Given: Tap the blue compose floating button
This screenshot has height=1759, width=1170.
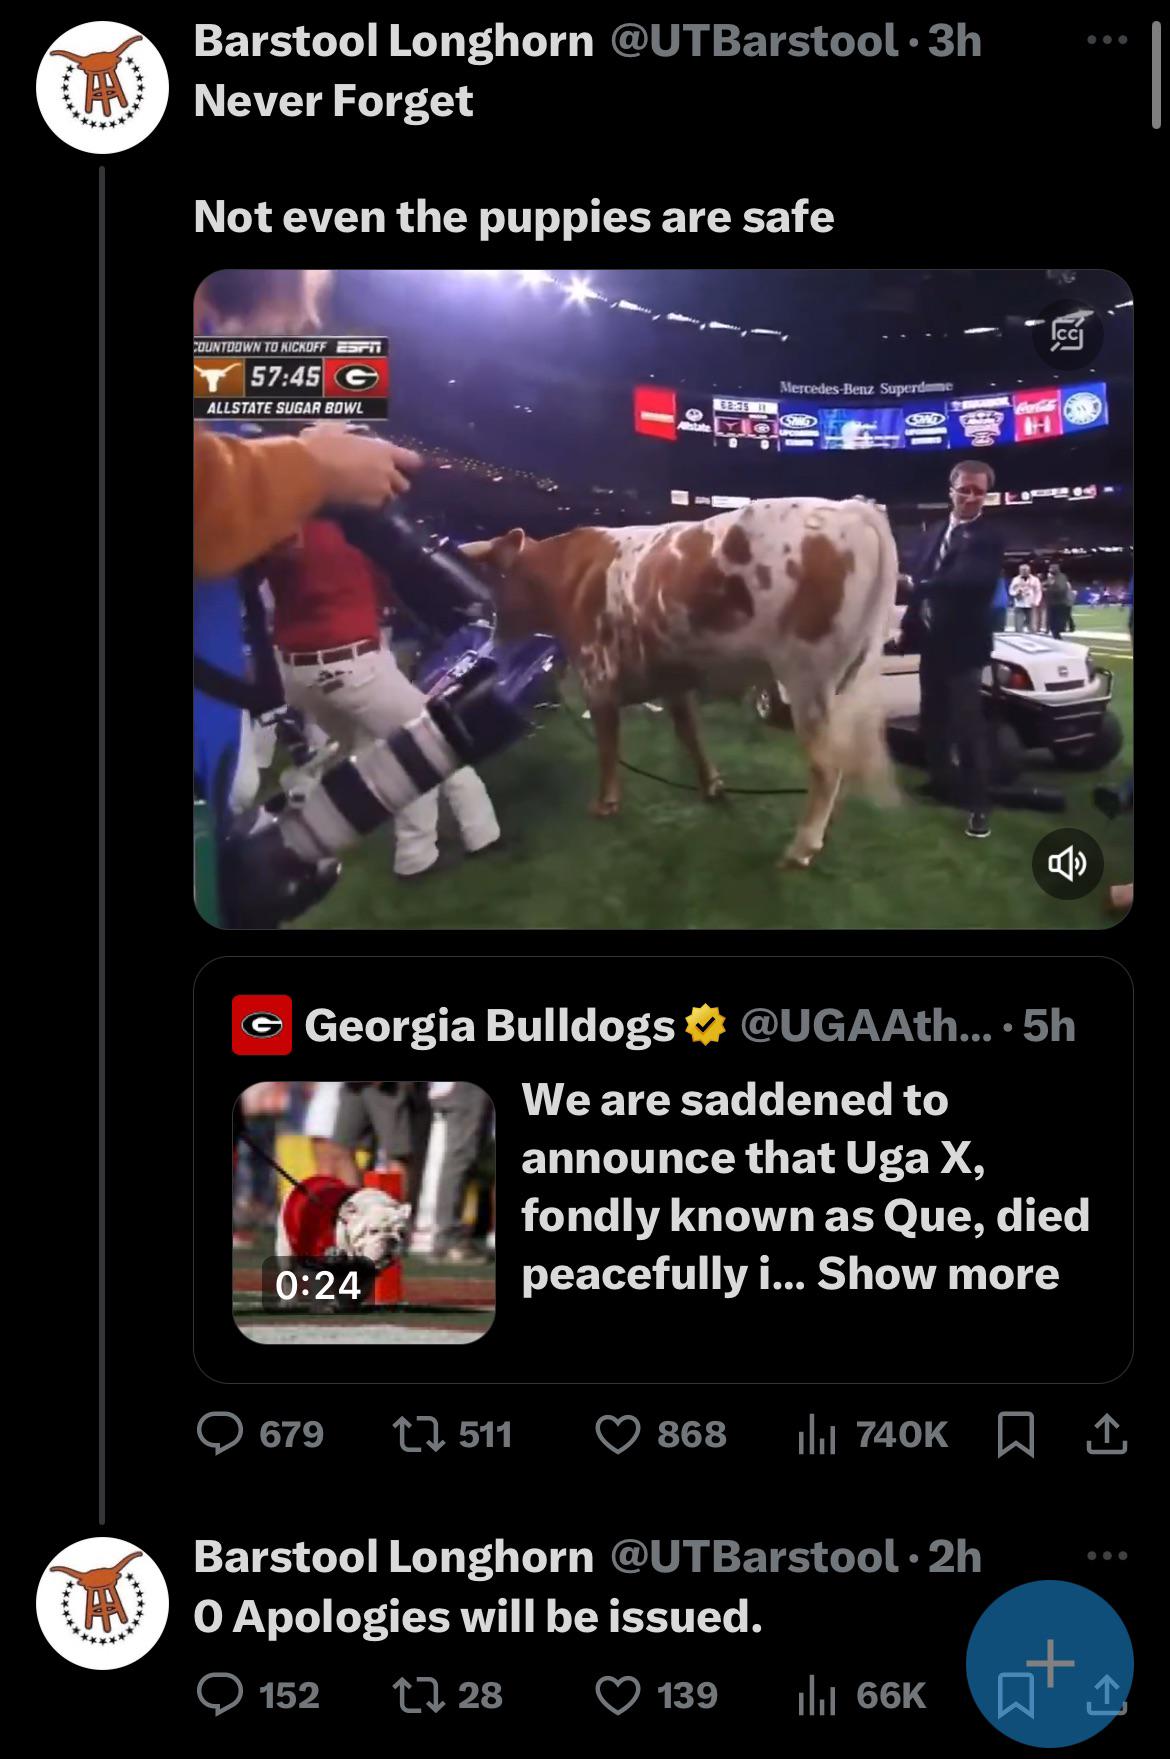Looking at the screenshot, I should (1049, 1664).
